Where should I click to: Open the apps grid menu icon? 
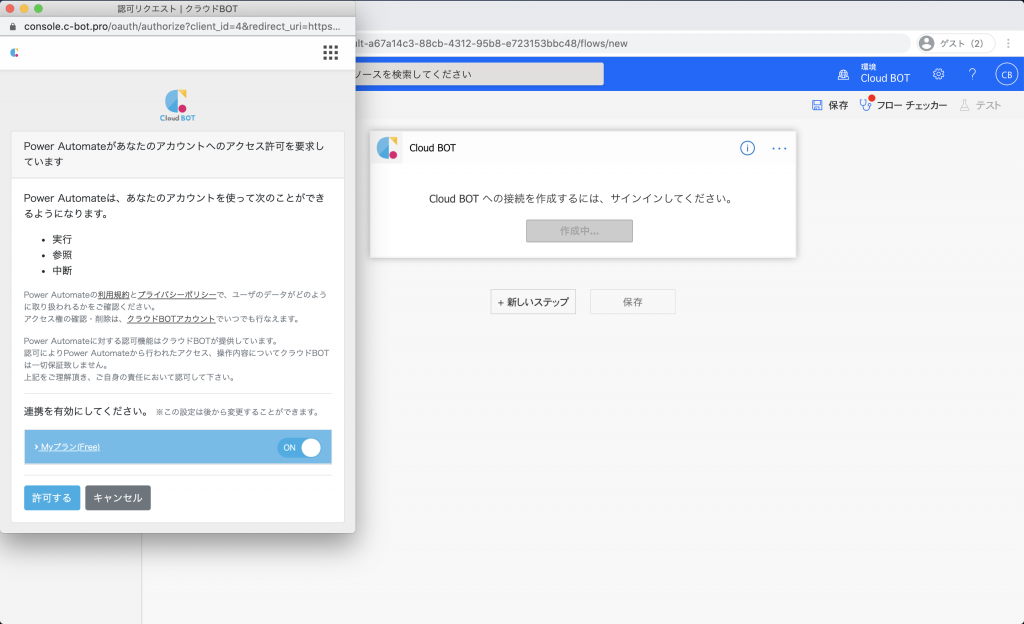tap(330, 53)
